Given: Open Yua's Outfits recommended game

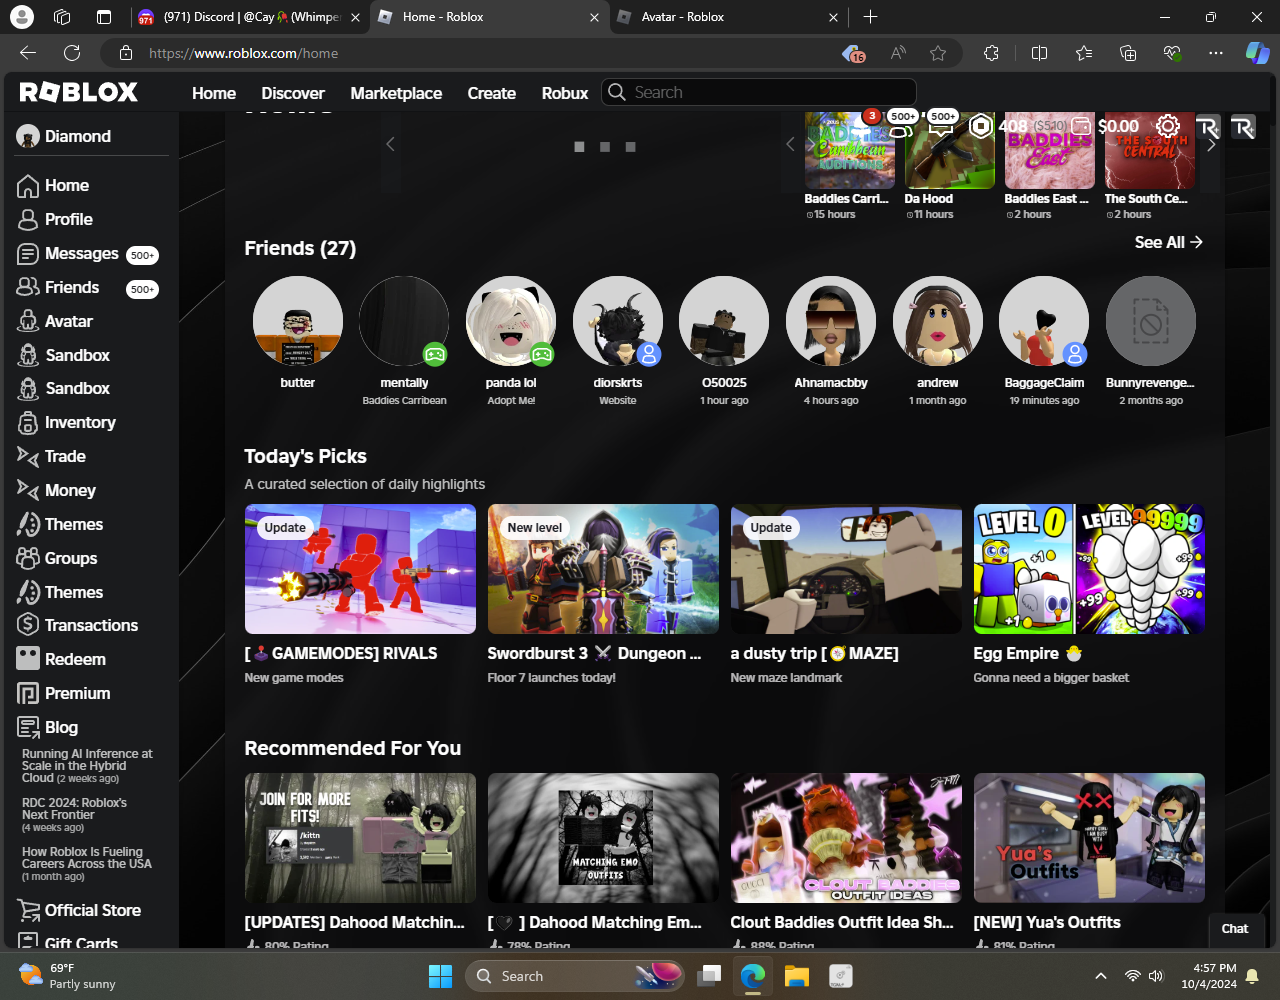Looking at the screenshot, I should [x=1089, y=838].
